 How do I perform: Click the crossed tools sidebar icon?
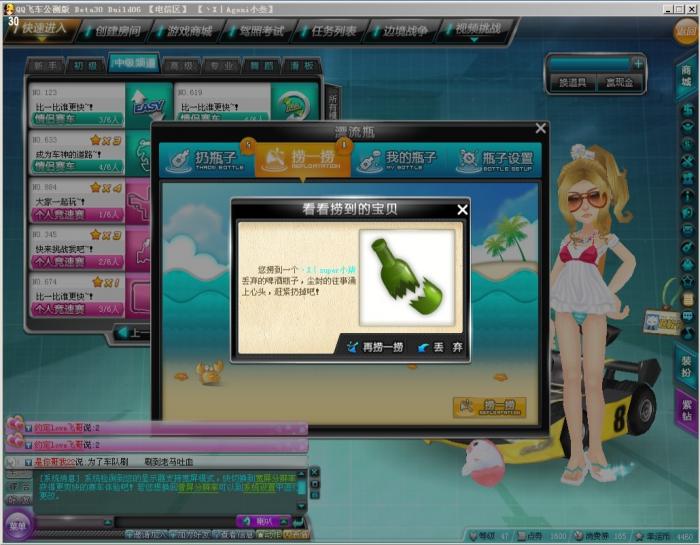688,161
